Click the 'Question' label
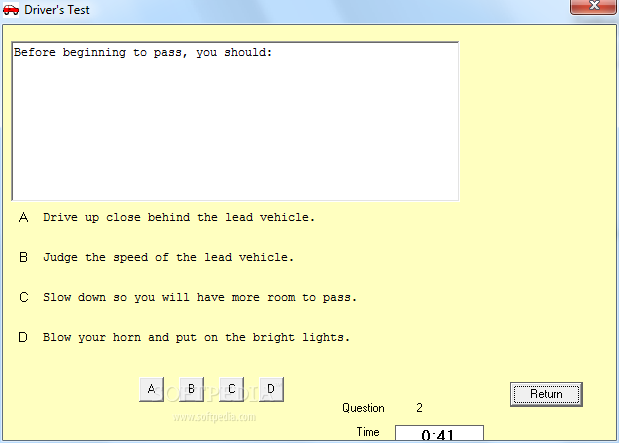This screenshot has height=443, width=619. coord(363,408)
